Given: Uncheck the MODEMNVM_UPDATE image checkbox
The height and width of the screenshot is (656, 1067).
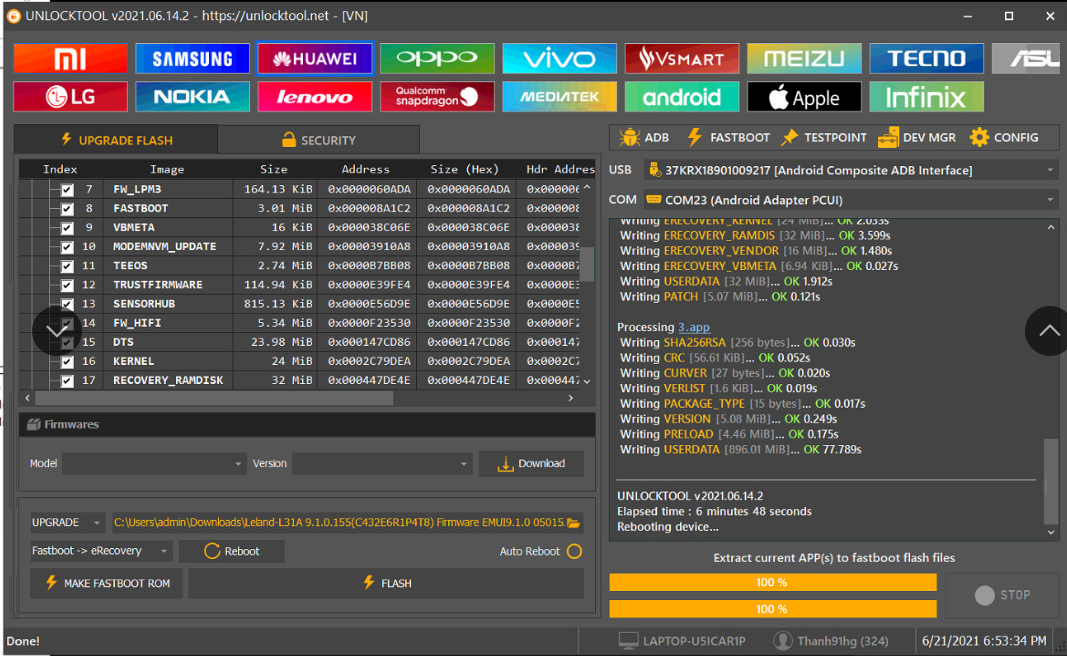Looking at the screenshot, I should point(67,247).
